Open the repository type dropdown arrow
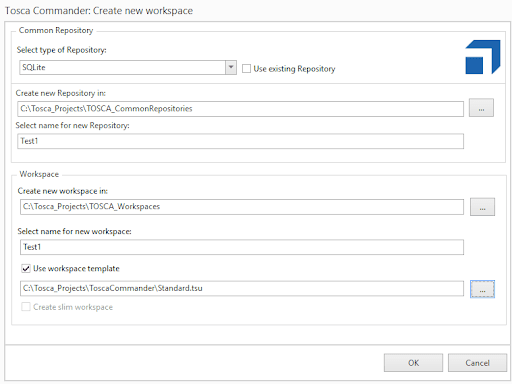The height and width of the screenshot is (384, 512). click(231, 67)
